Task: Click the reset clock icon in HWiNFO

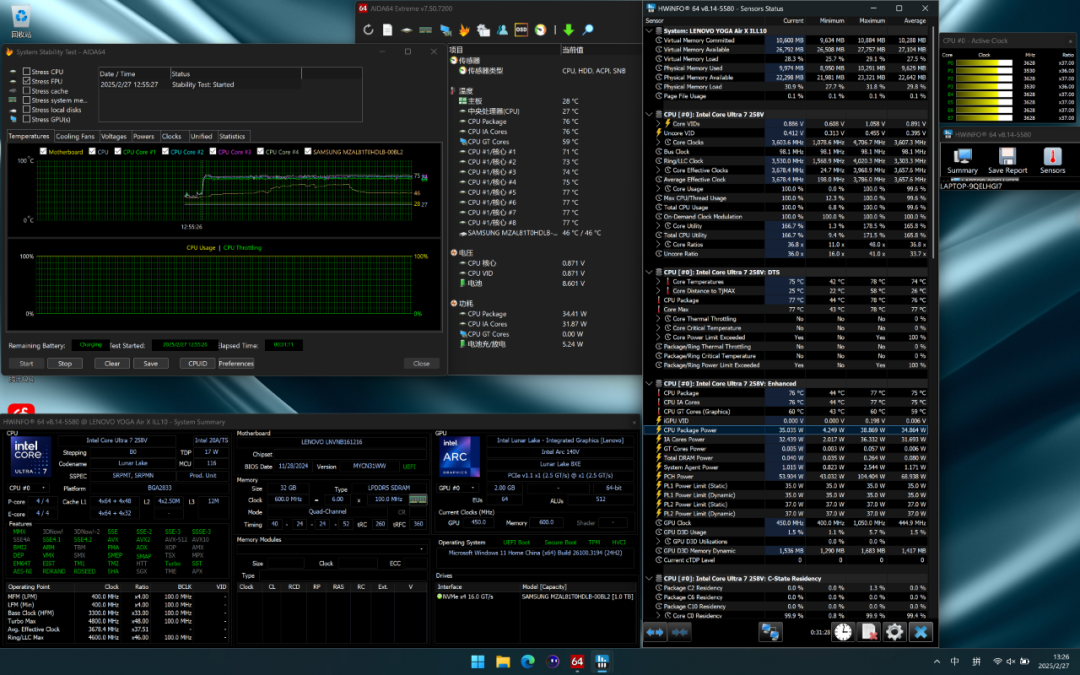Action: click(843, 632)
